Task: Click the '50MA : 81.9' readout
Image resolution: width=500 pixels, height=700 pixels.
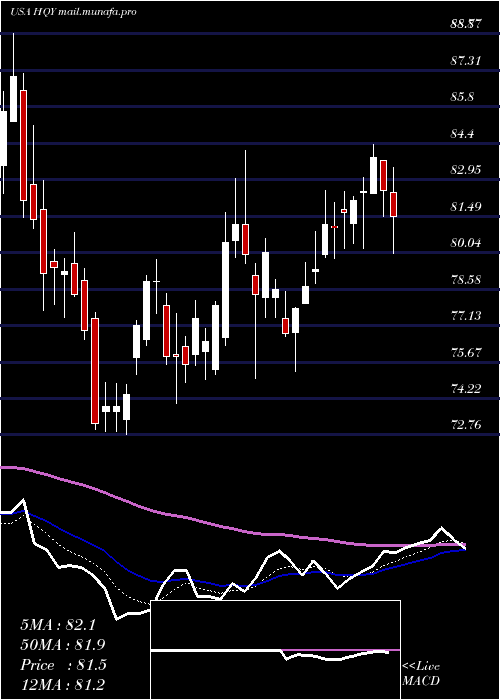Action: tap(63, 645)
